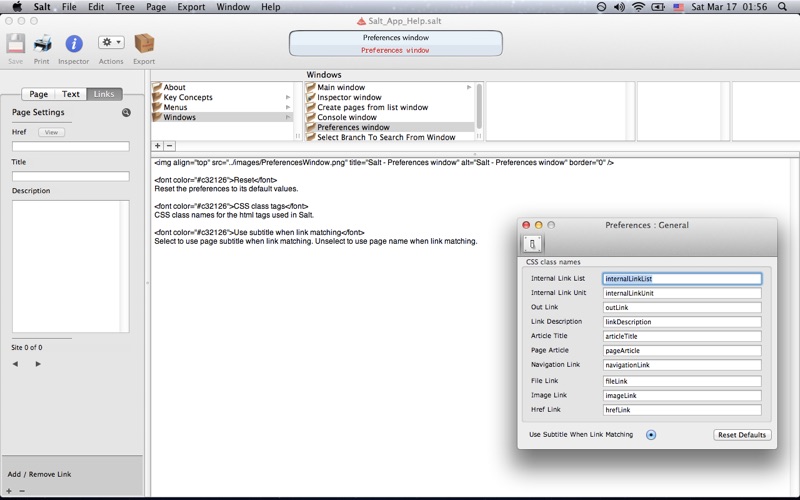Click the minus button under the tree browser
The width and height of the screenshot is (800, 500).
(x=169, y=146)
